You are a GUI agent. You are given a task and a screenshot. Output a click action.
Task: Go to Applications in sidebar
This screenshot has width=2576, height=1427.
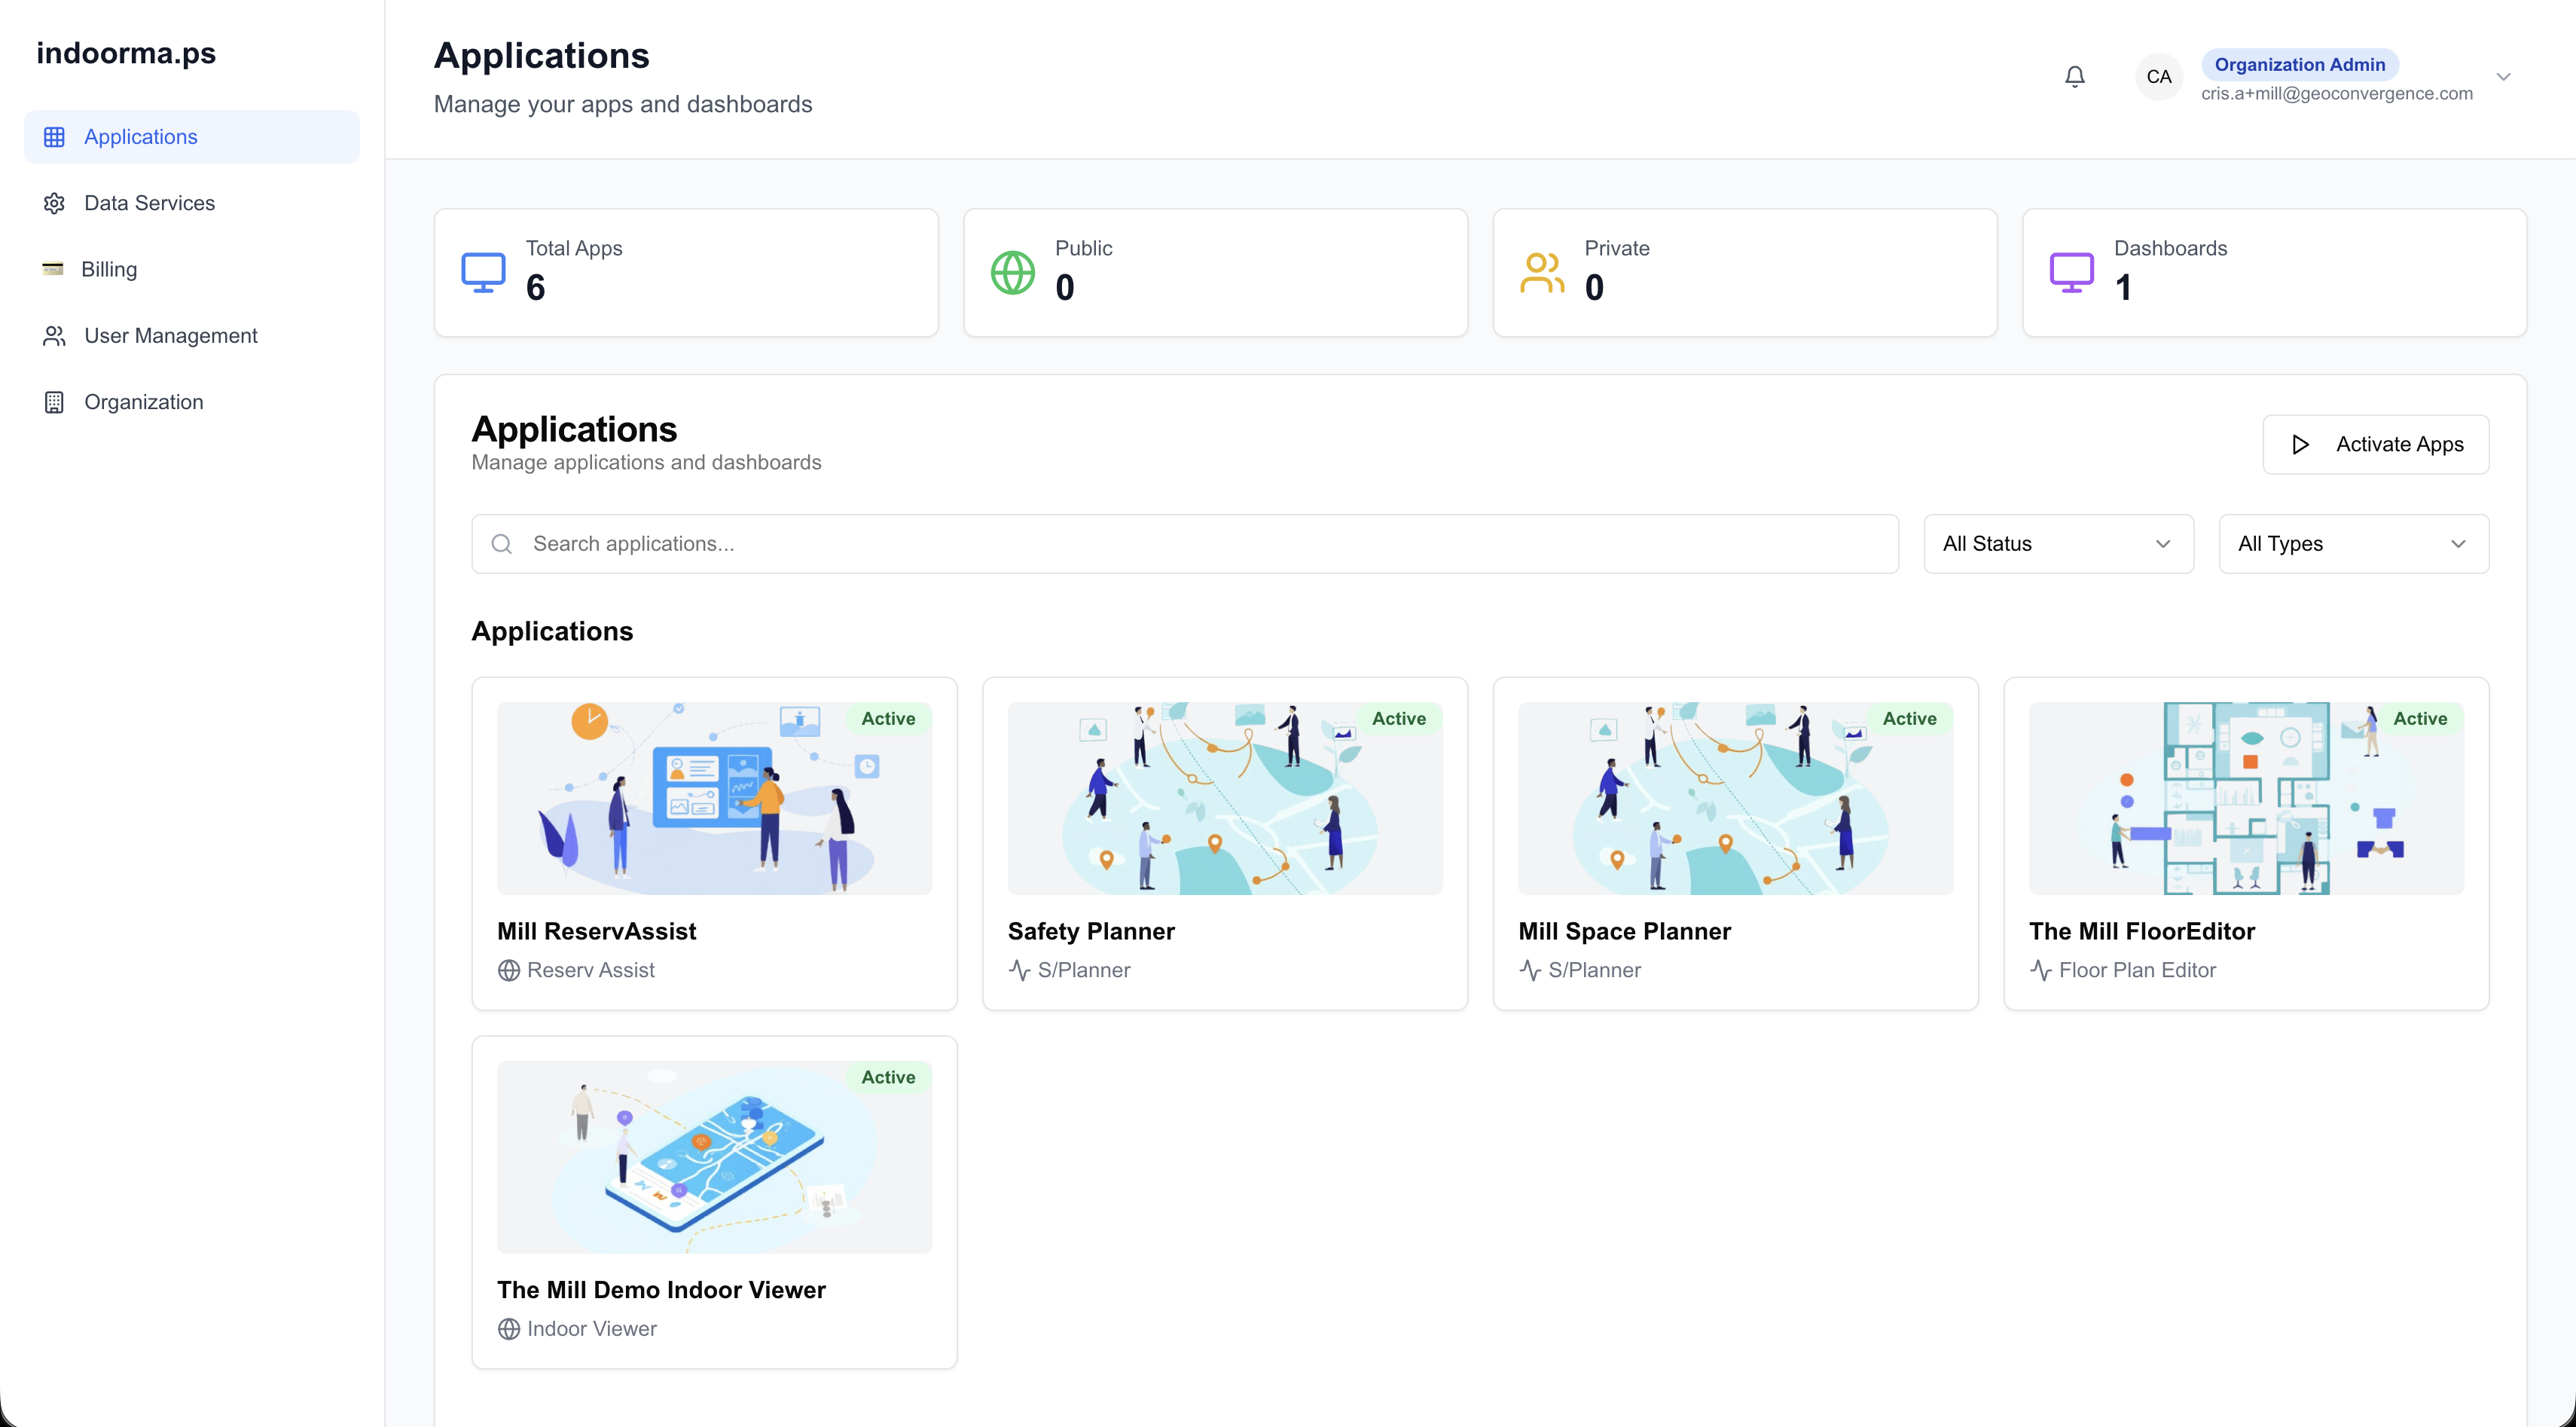[x=192, y=137]
